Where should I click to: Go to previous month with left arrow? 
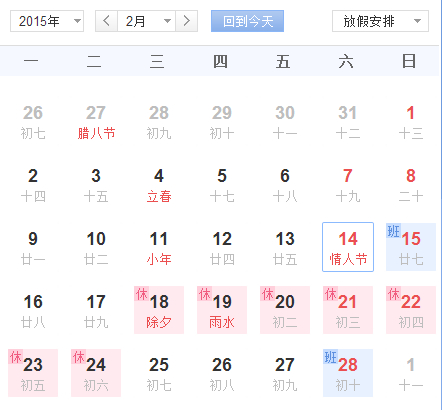tap(106, 21)
